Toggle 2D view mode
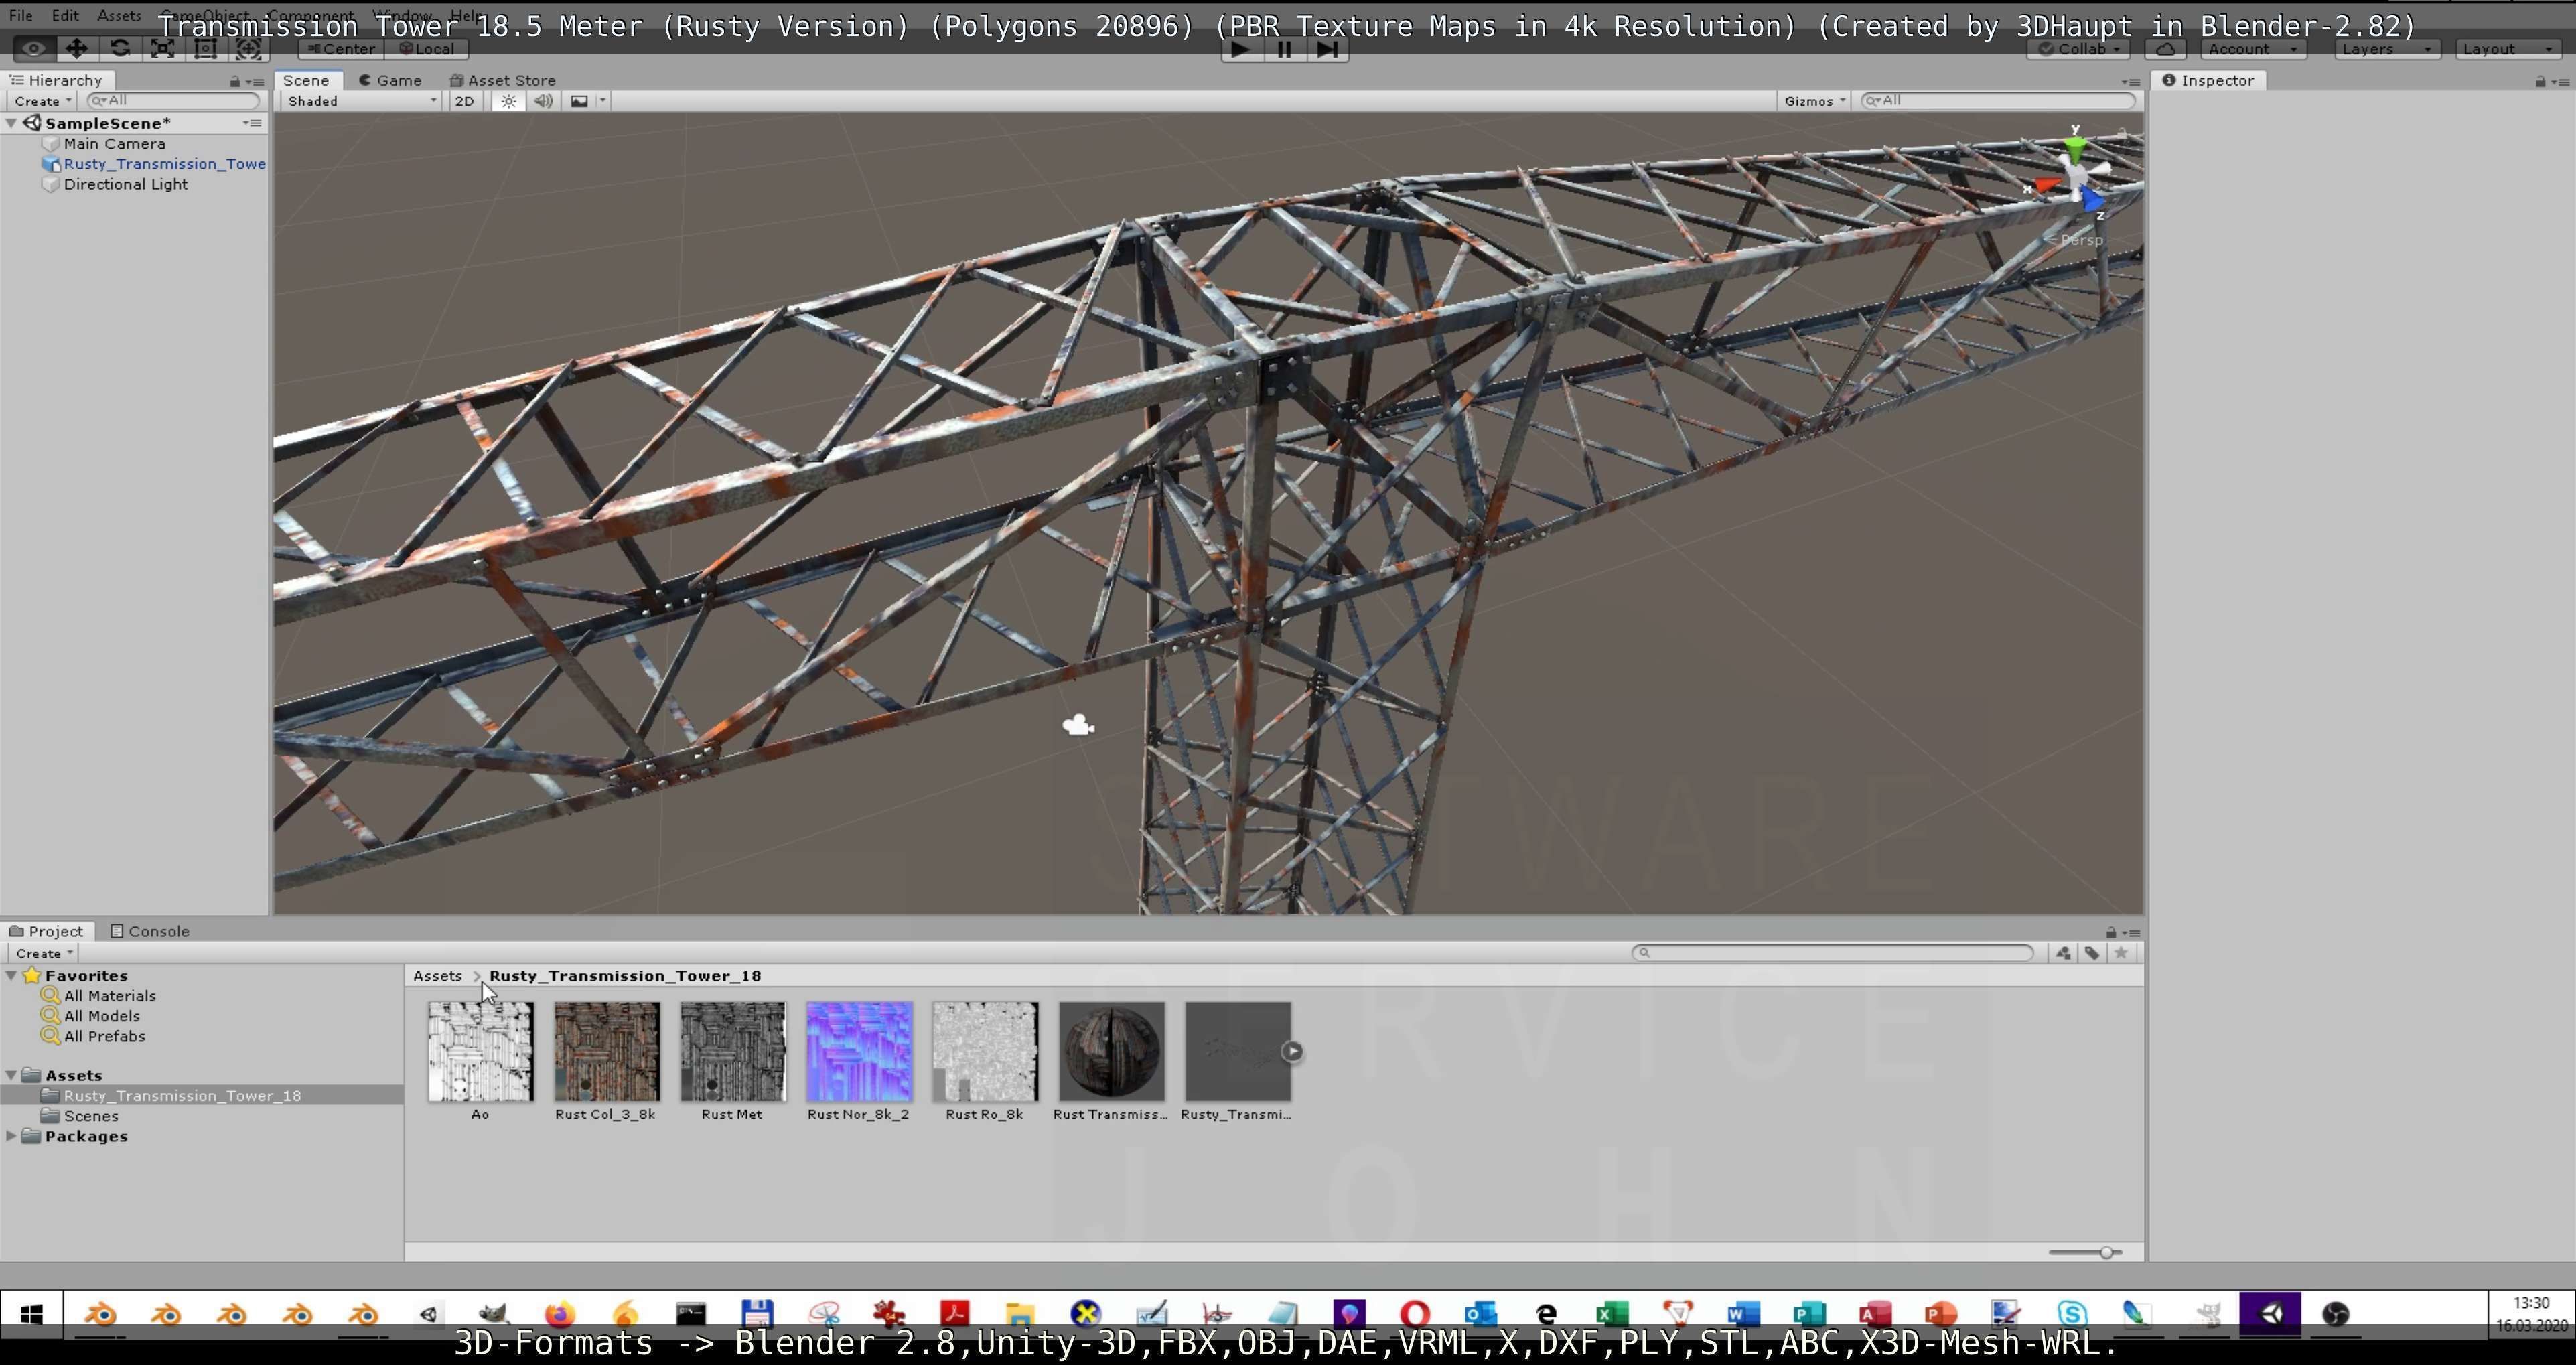Viewport: 2576px width, 1365px height. tap(464, 101)
